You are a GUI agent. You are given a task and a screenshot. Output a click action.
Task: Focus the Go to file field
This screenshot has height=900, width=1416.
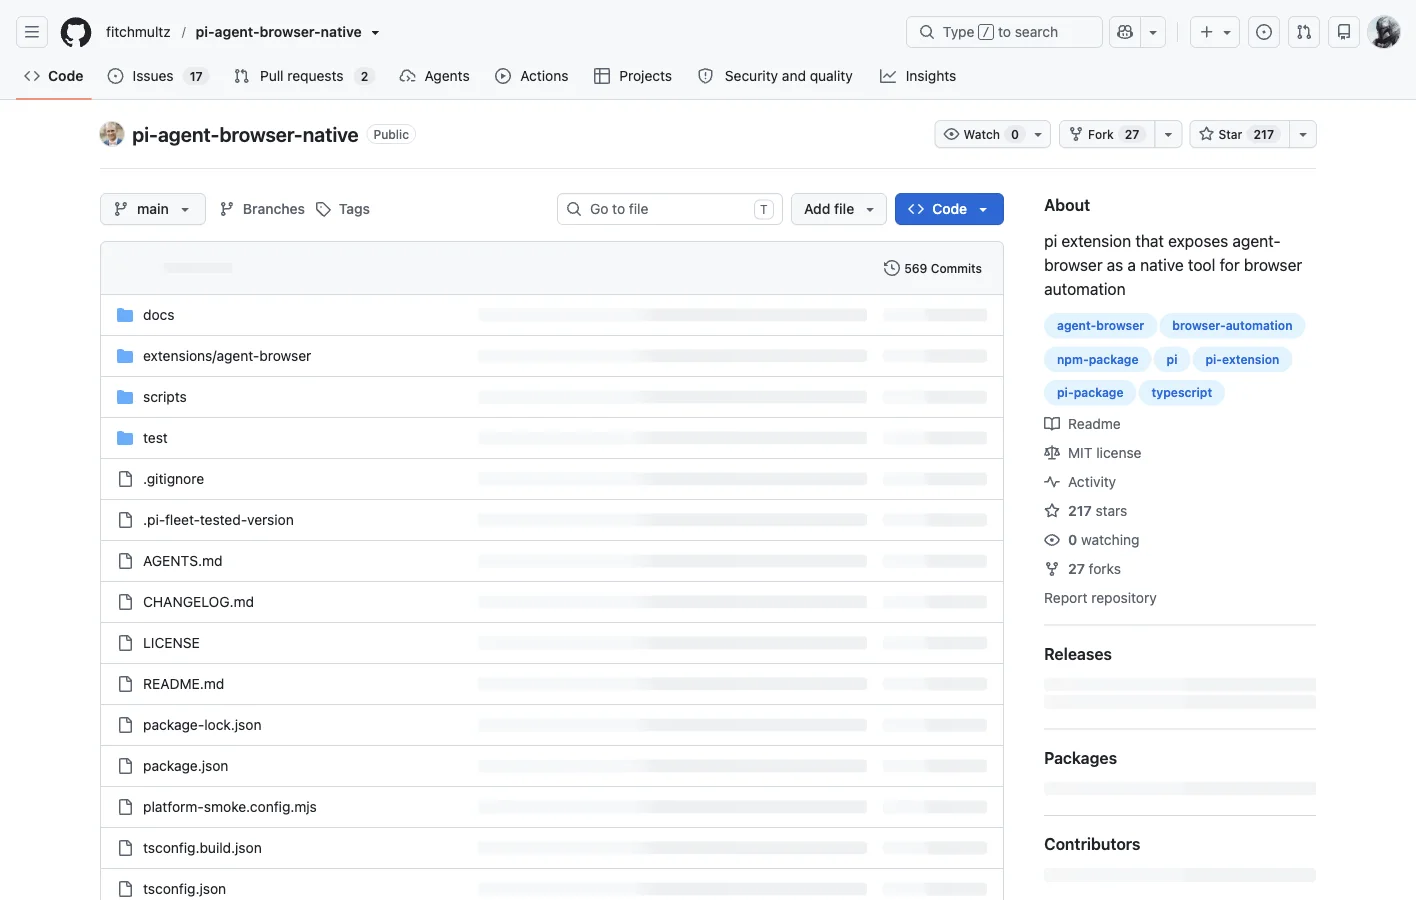click(x=670, y=209)
